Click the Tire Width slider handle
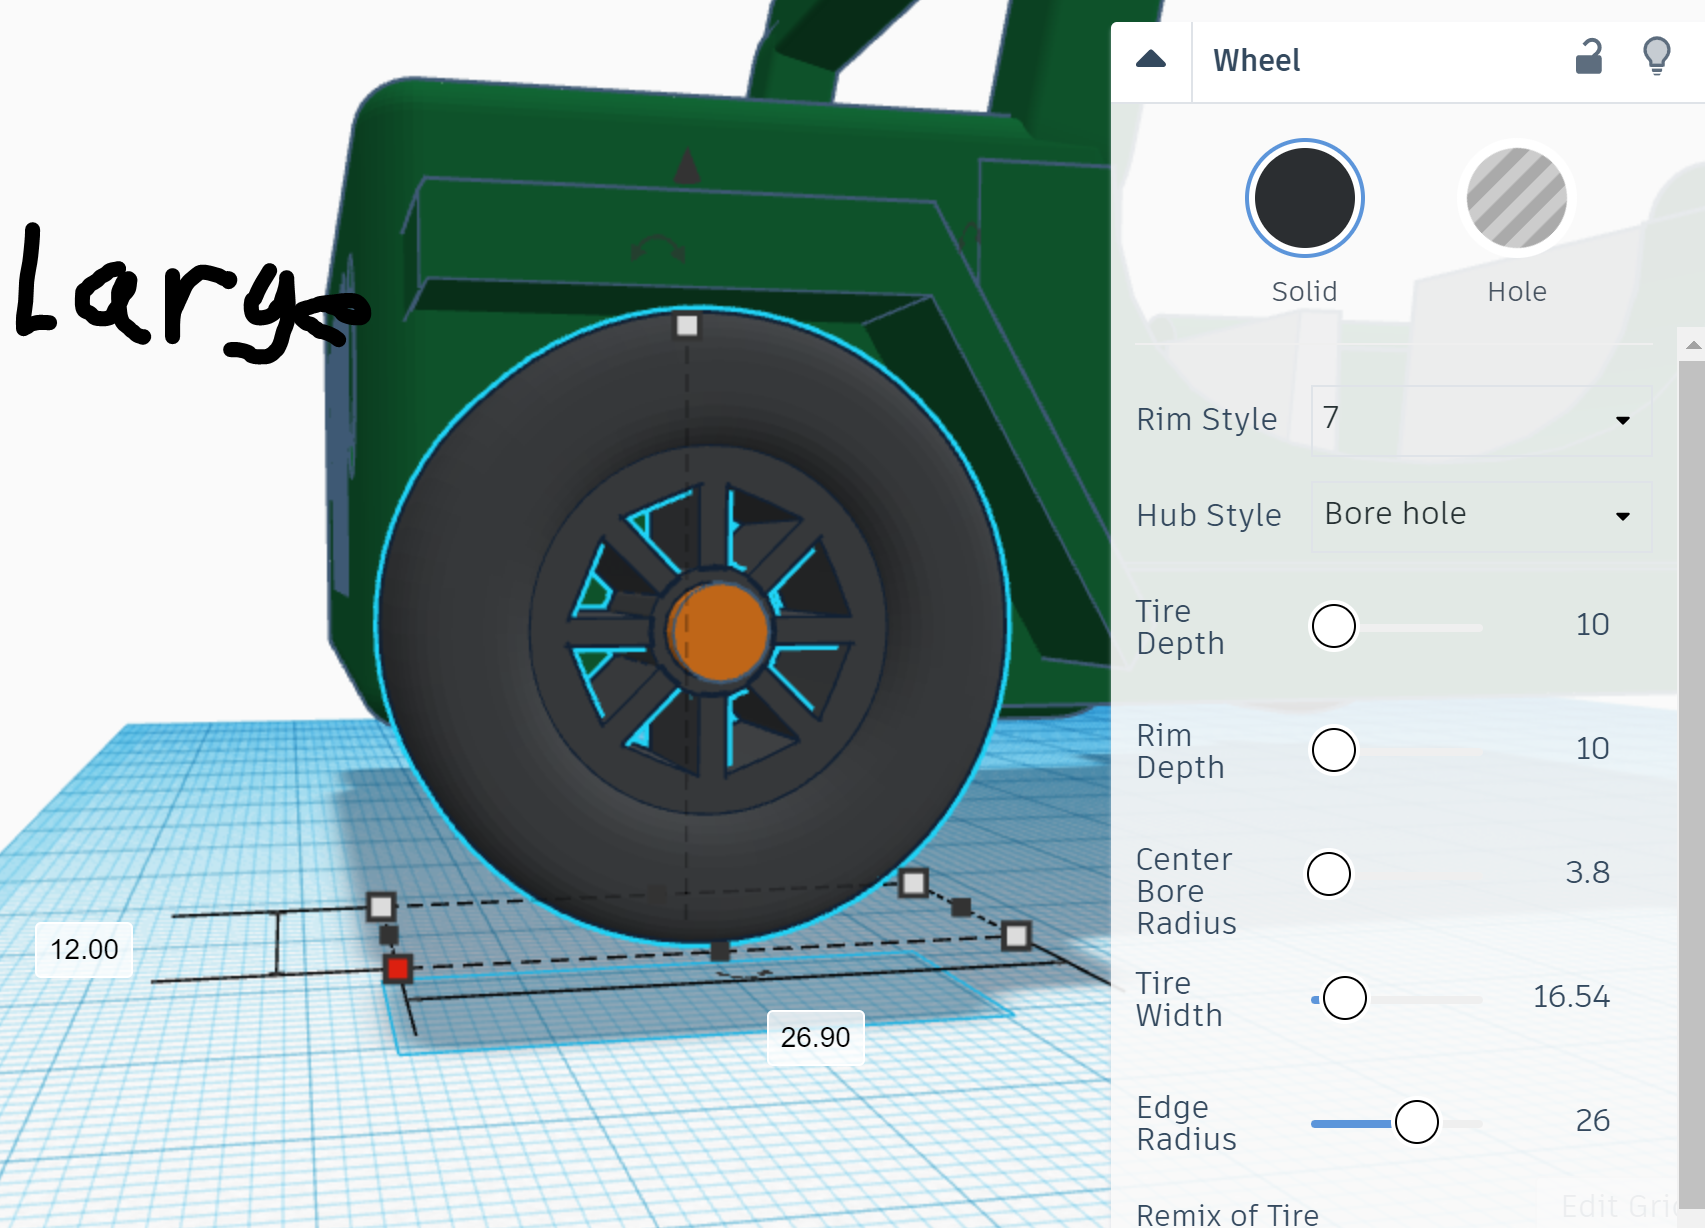Screen dimensions: 1705x1228 coord(1345,998)
